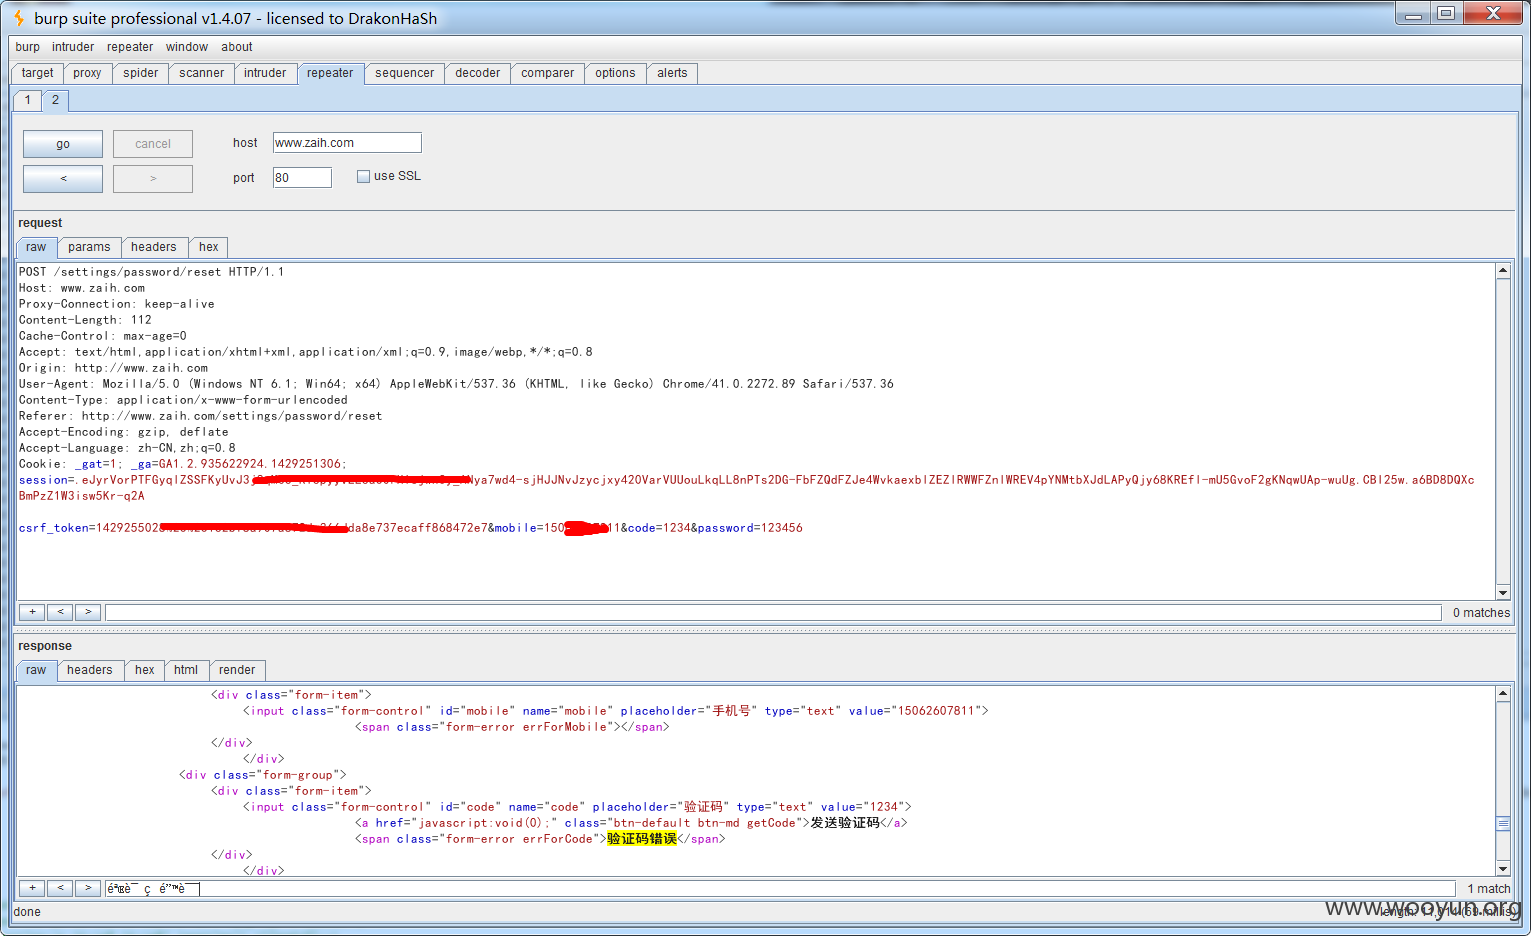1531x936 pixels.
Task: Click response pane scrollbar down arrow
Action: [1503, 869]
